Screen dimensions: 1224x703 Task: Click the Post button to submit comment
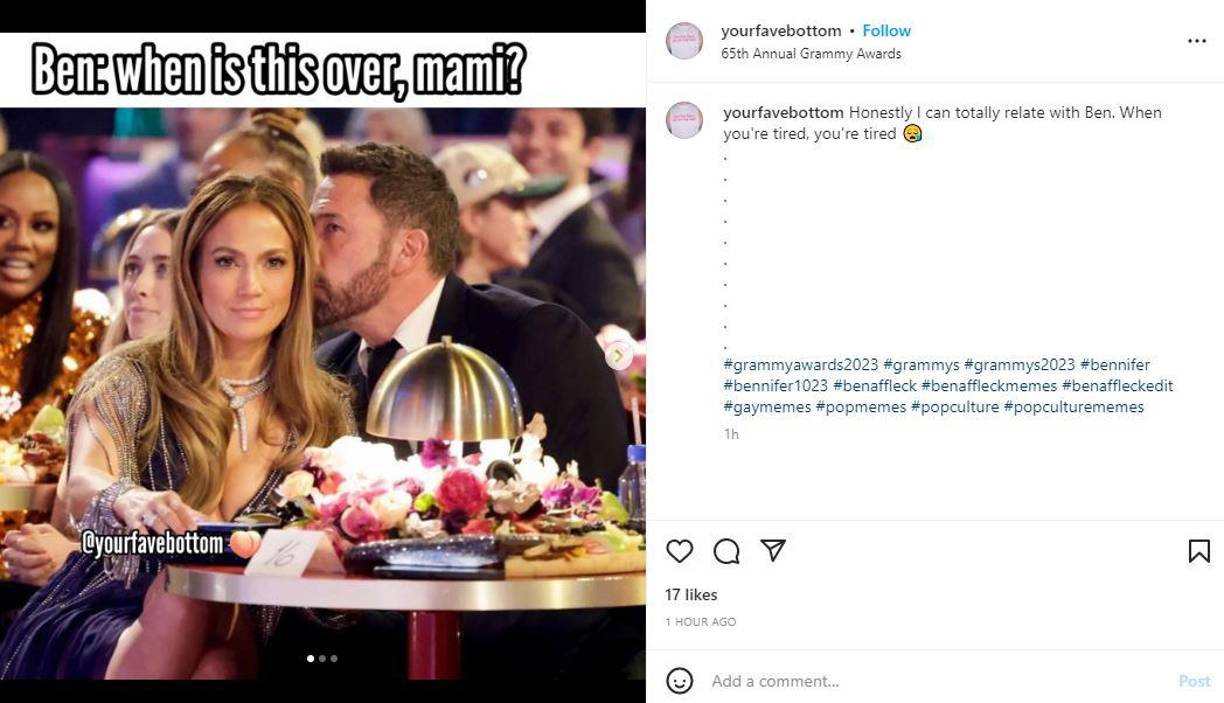1194,681
